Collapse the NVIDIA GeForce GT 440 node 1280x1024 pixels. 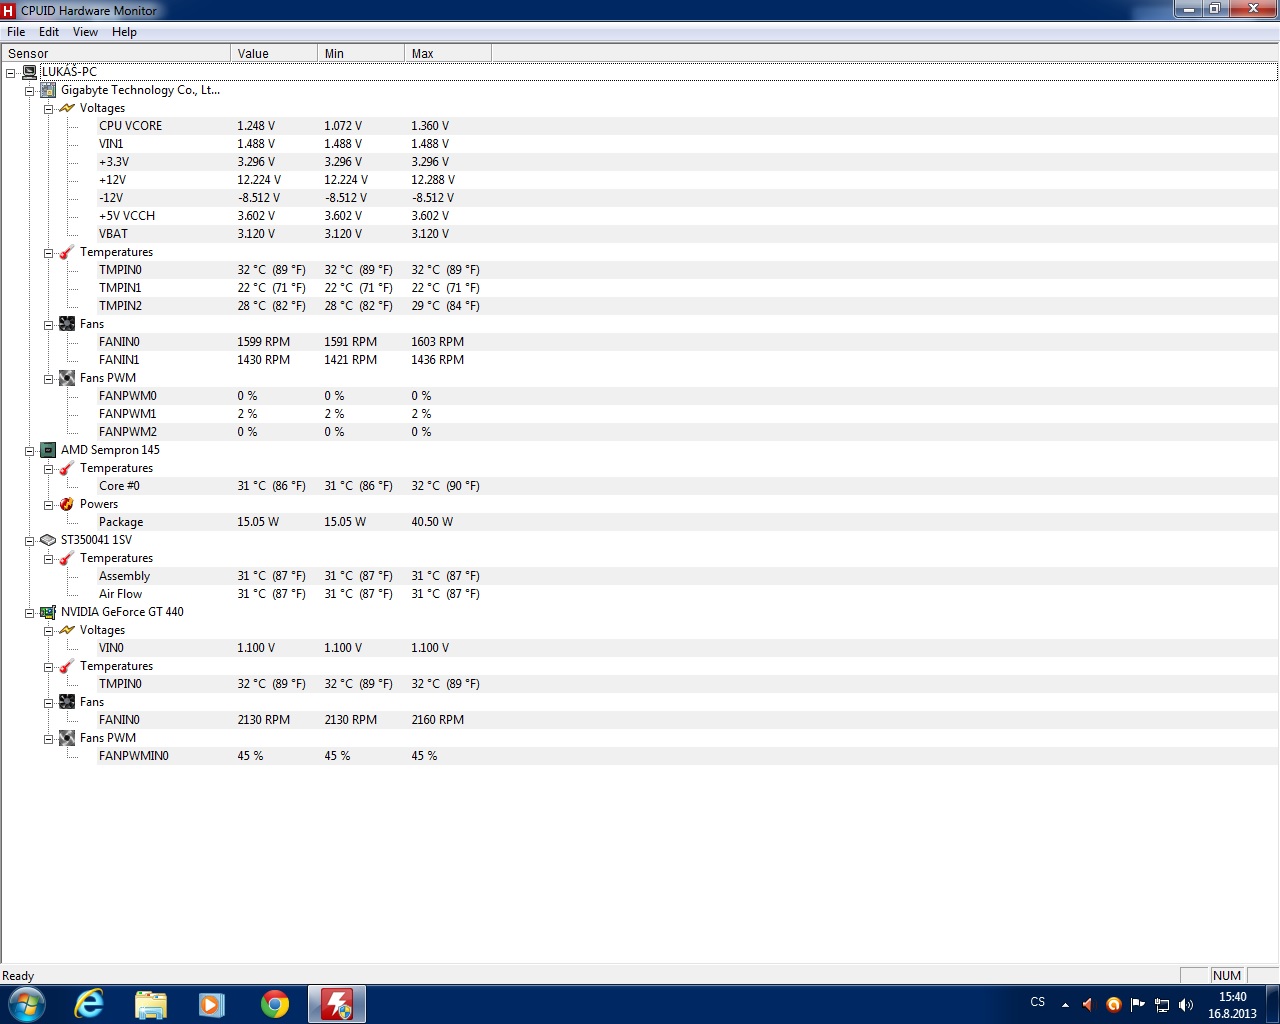click(30, 613)
